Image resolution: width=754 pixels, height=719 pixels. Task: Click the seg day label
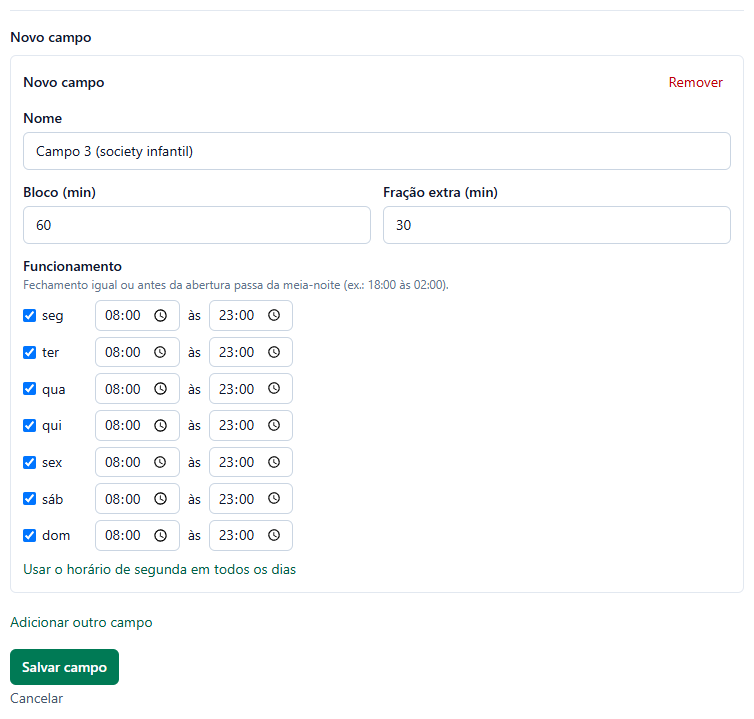52,316
